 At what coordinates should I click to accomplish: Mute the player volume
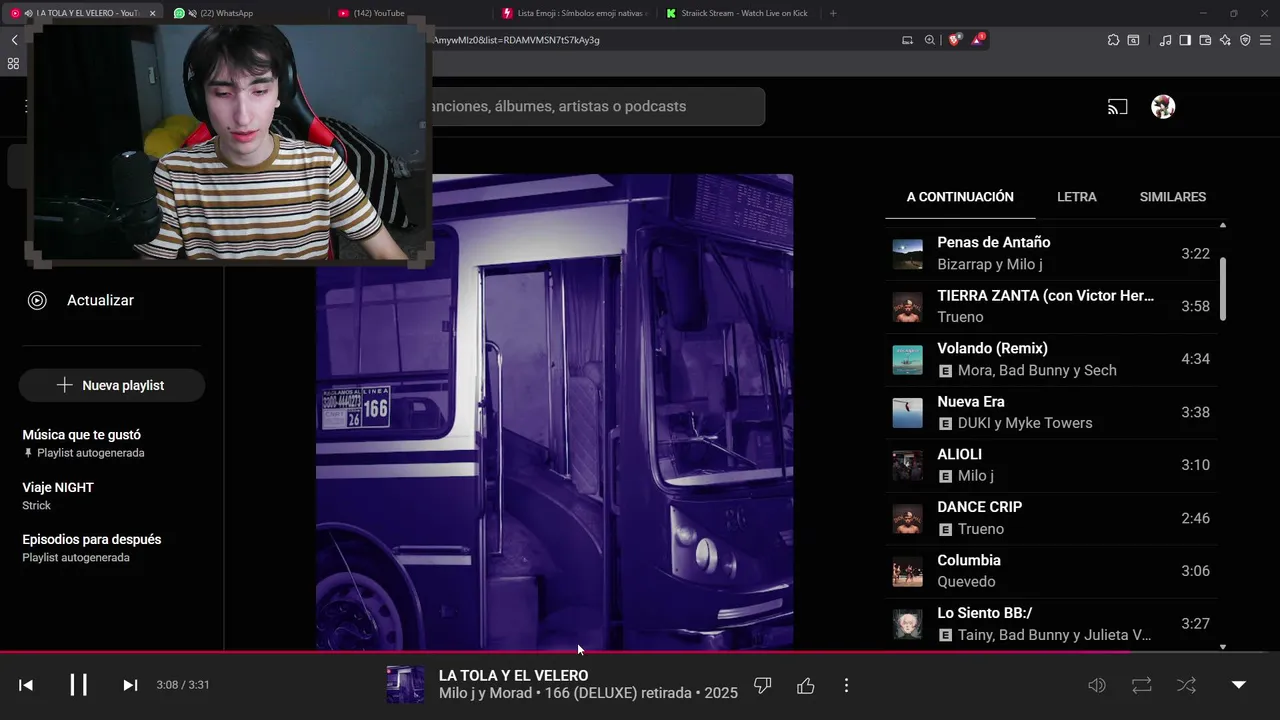(x=1097, y=685)
